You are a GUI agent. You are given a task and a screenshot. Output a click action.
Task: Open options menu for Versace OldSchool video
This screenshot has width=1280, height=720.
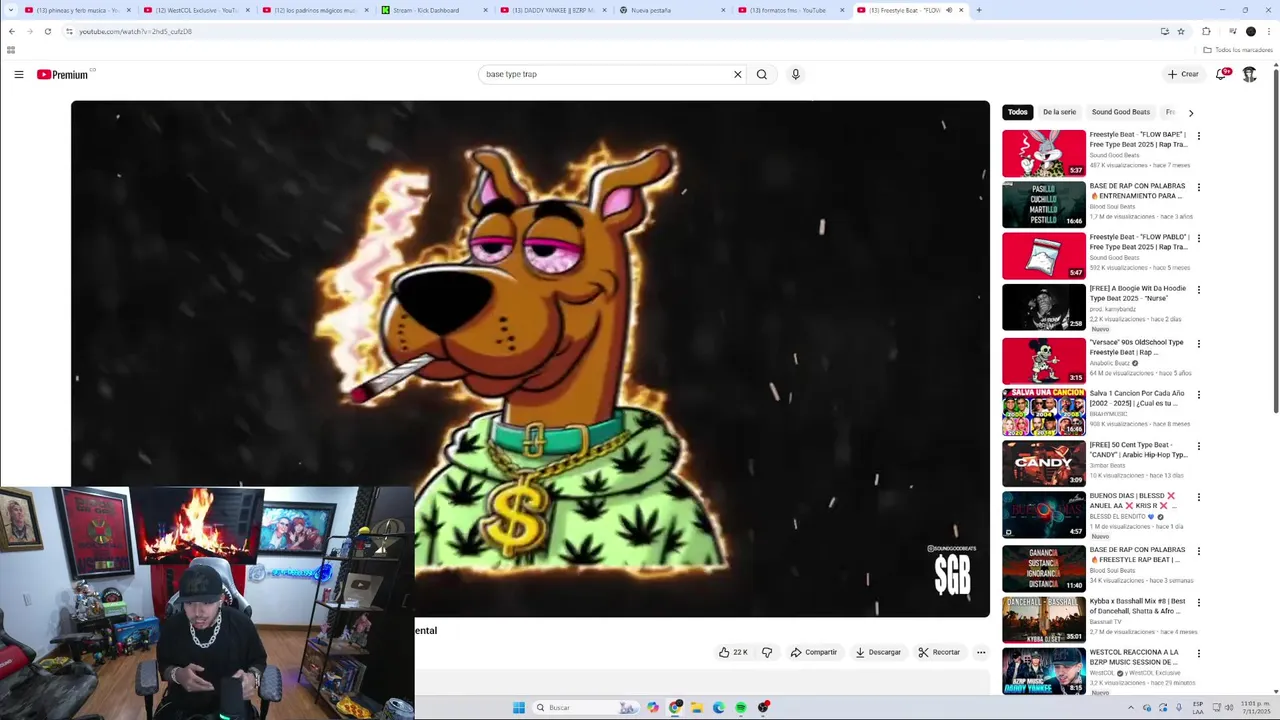1198,344
